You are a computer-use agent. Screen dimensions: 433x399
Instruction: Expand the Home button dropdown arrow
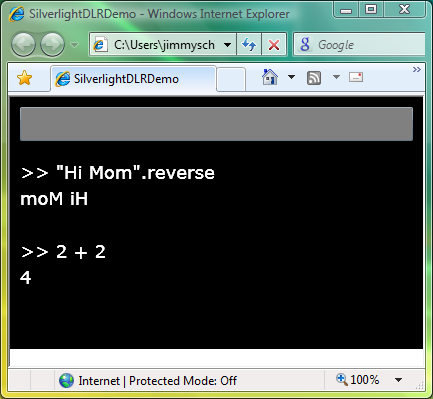(x=291, y=77)
